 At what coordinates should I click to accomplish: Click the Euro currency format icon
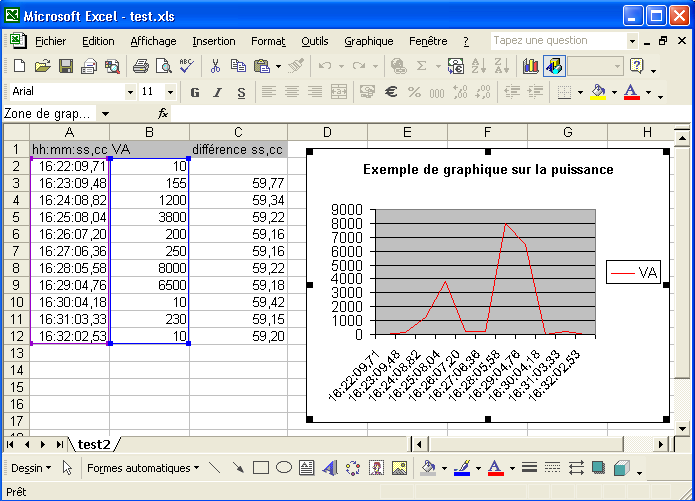click(x=391, y=92)
